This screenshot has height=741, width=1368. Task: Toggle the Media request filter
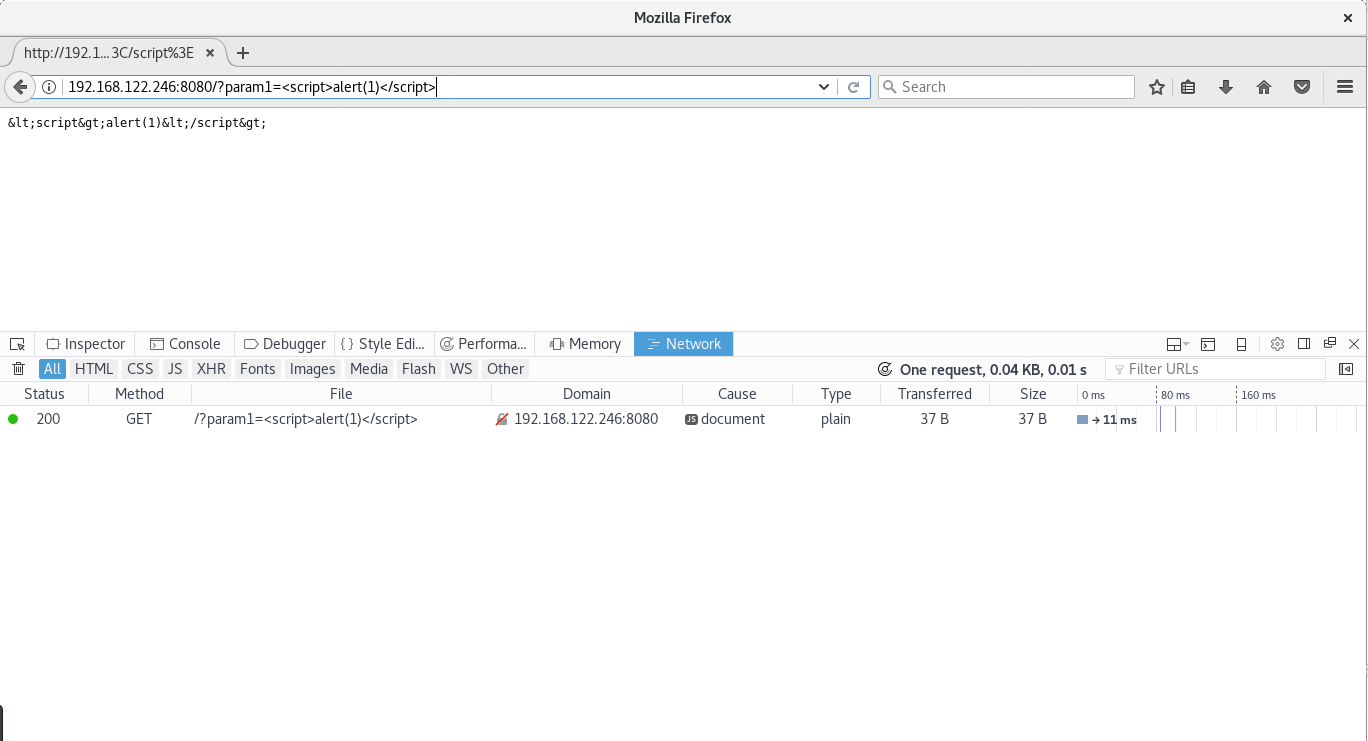369,369
